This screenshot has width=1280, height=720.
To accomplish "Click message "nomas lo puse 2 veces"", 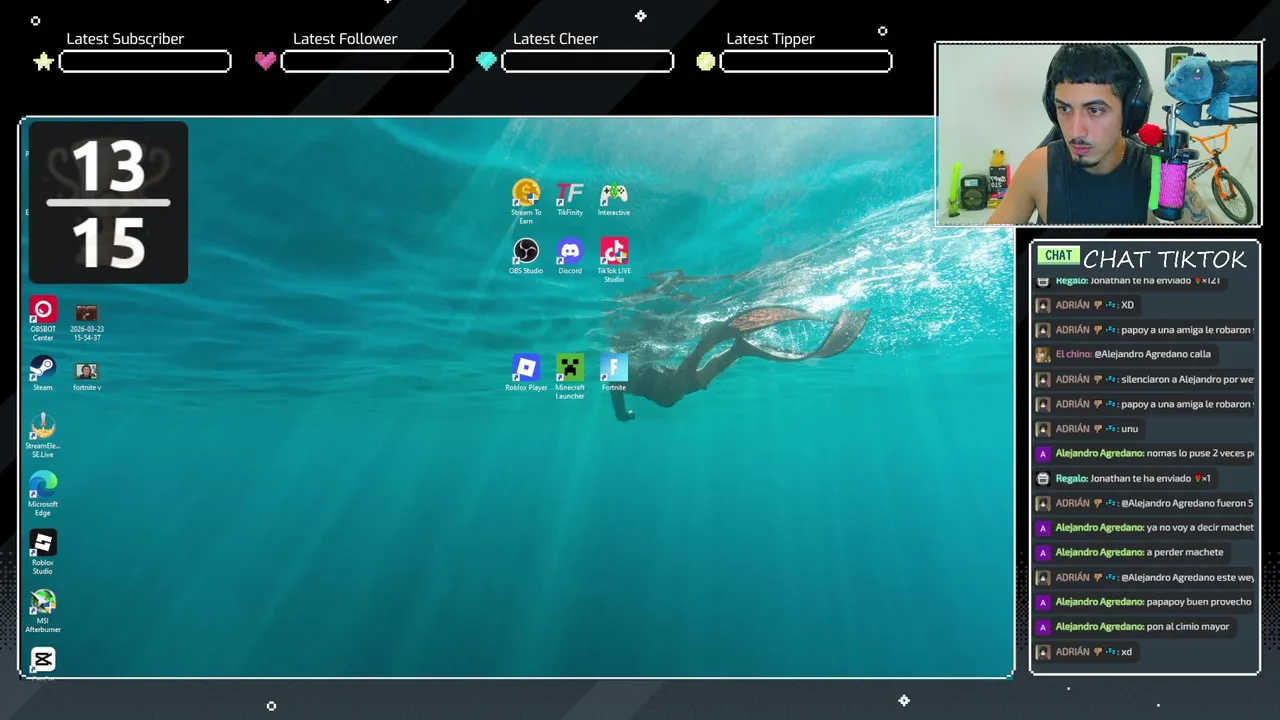I will (x=1154, y=453).
